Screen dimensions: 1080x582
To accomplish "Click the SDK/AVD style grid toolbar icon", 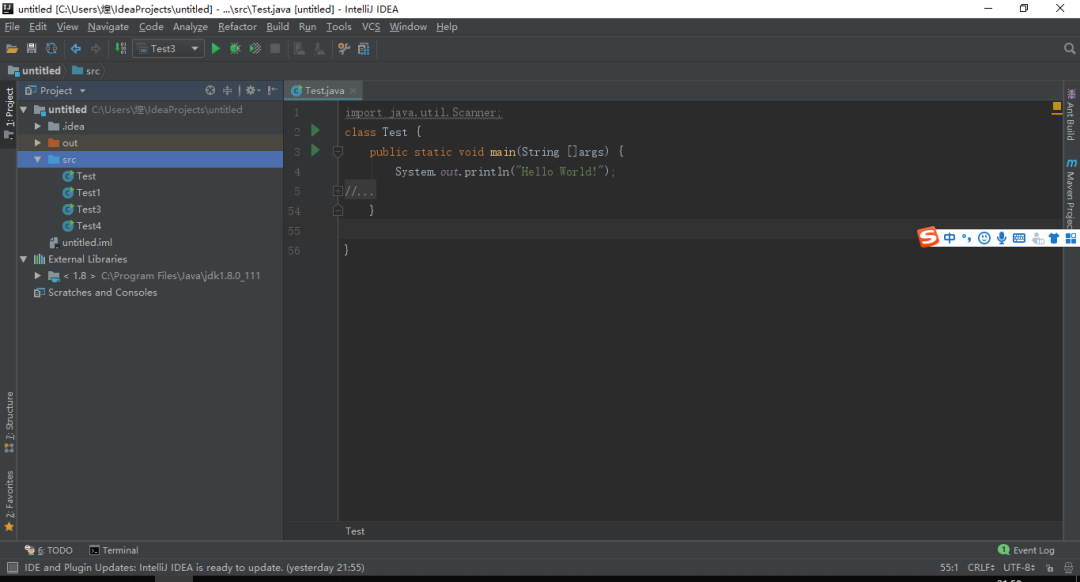I will point(364,49).
